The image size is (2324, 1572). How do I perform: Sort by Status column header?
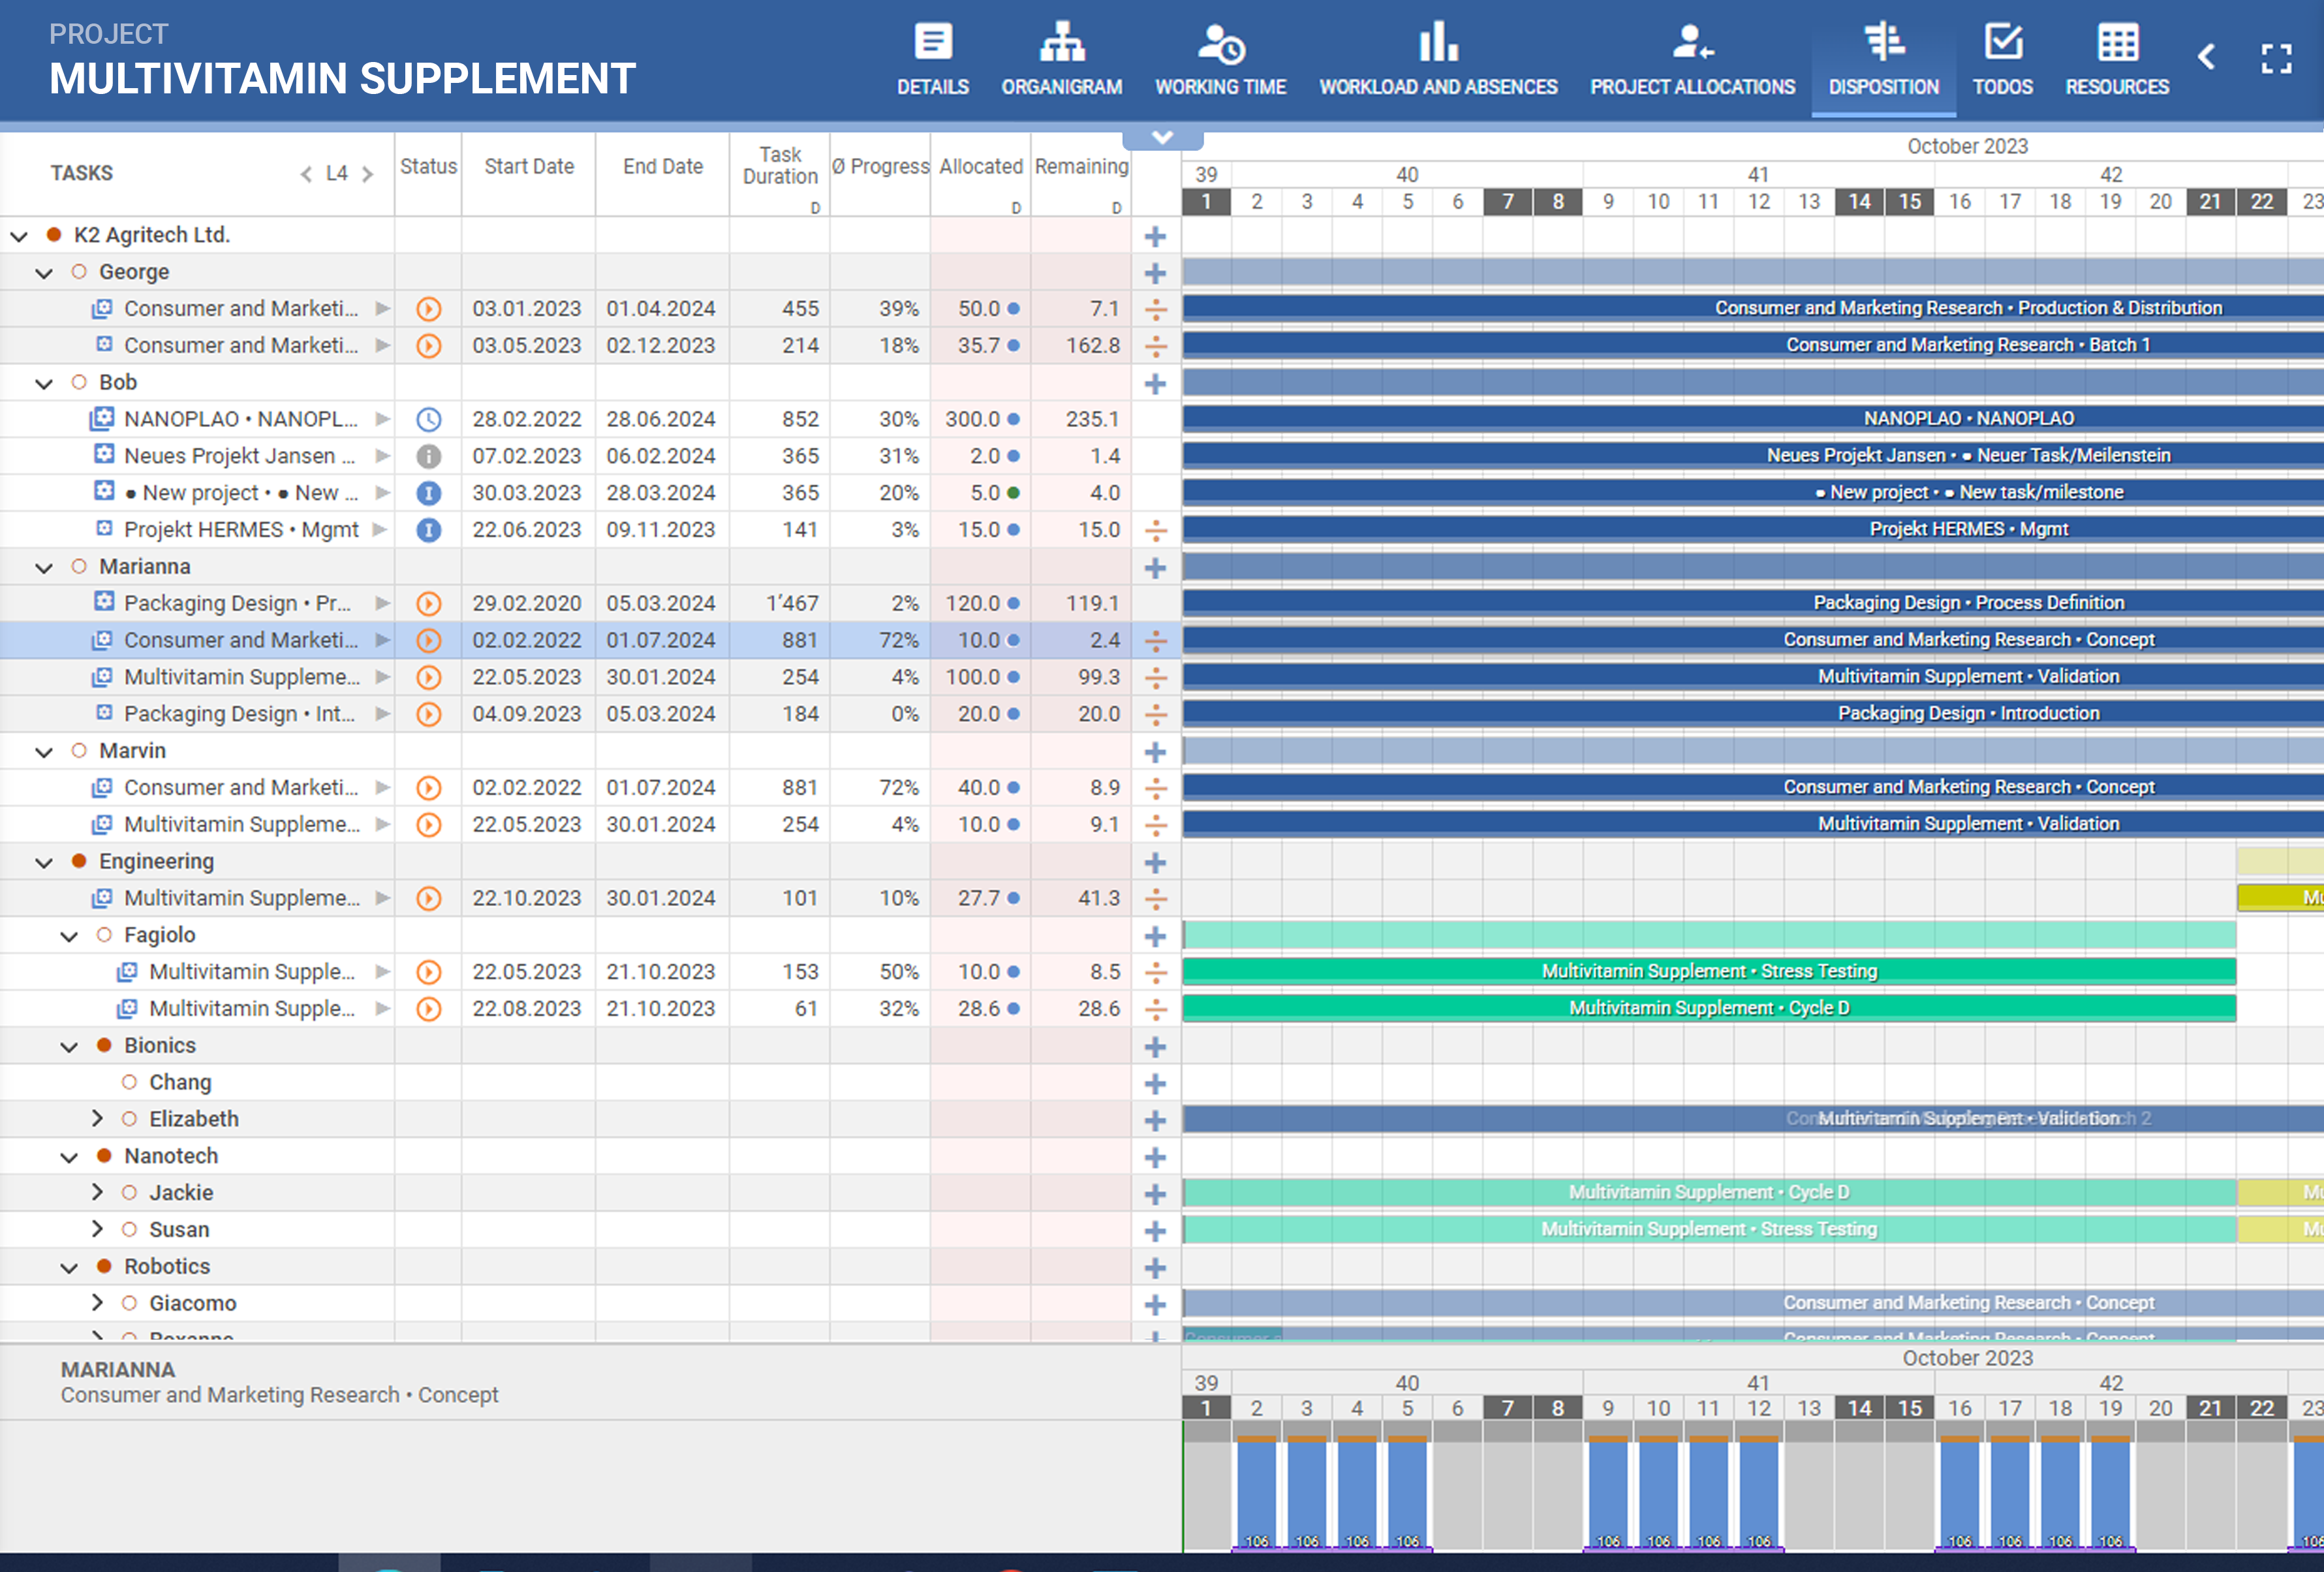(428, 167)
